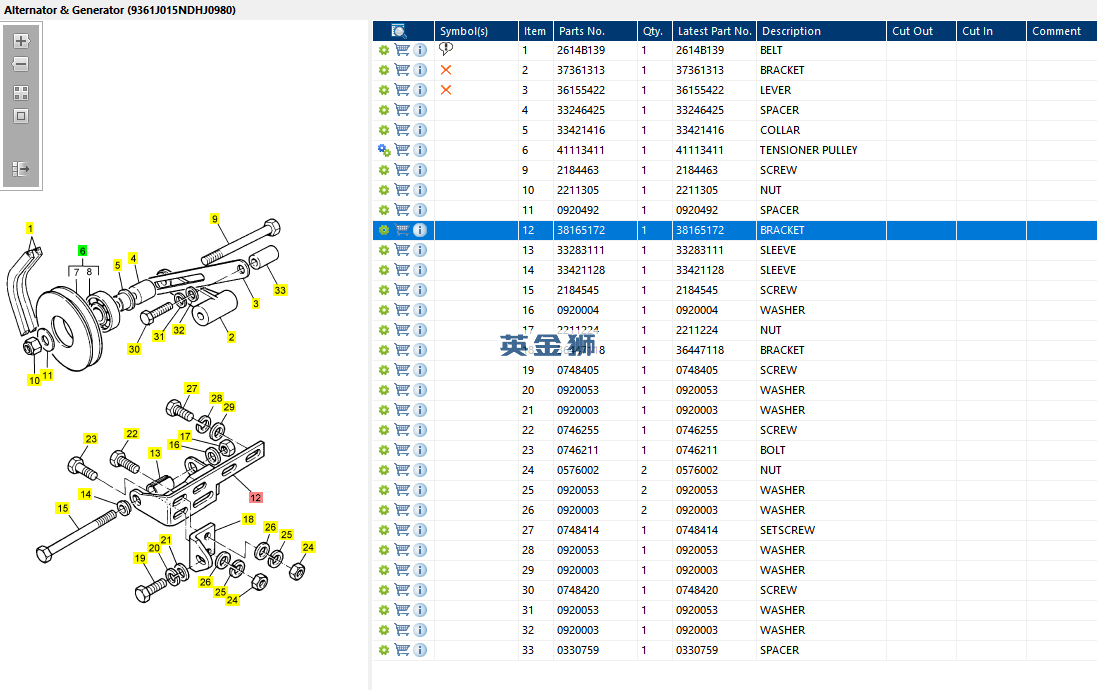Click the single-square fit view icon

21,116
